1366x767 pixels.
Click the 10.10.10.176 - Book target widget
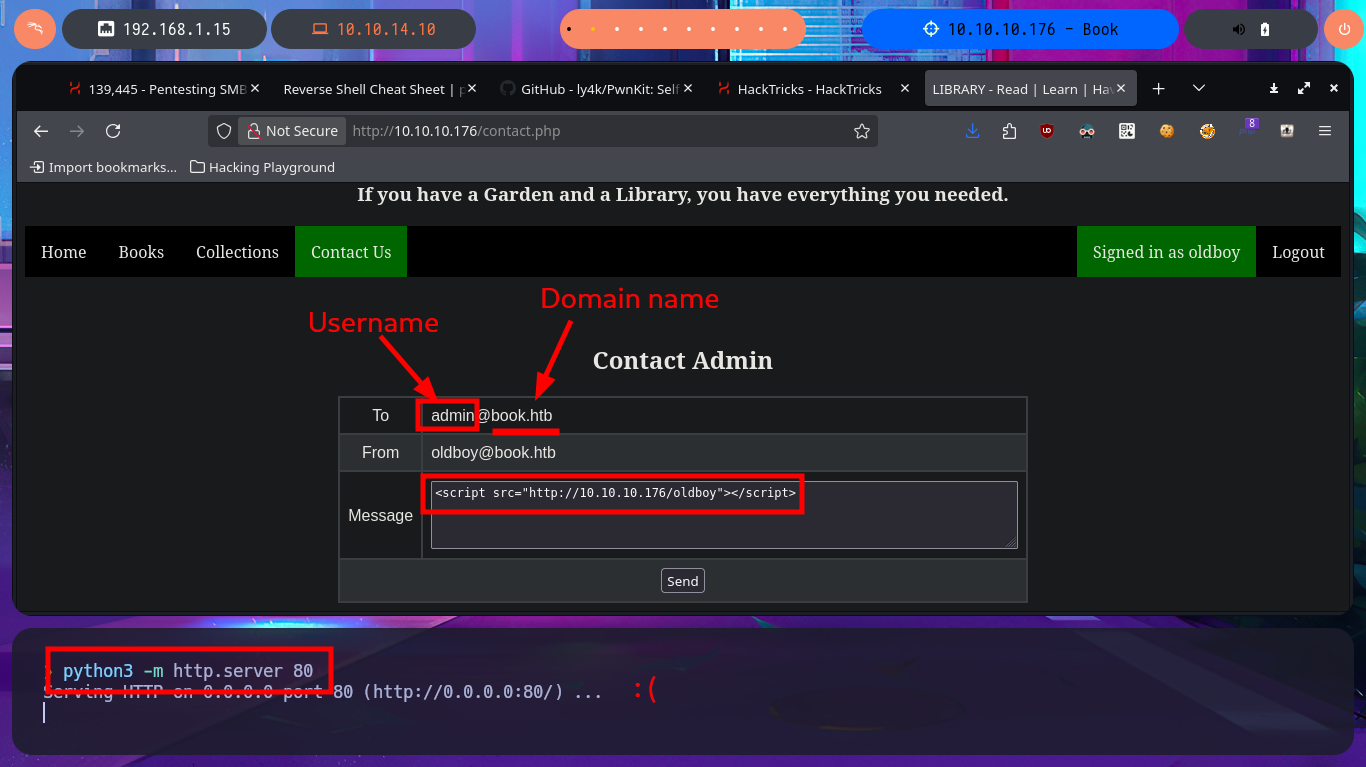1020,29
